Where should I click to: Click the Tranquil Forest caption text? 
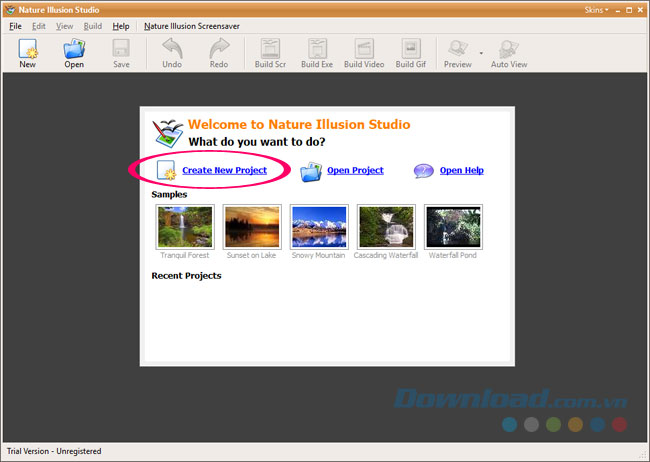click(184, 255)
